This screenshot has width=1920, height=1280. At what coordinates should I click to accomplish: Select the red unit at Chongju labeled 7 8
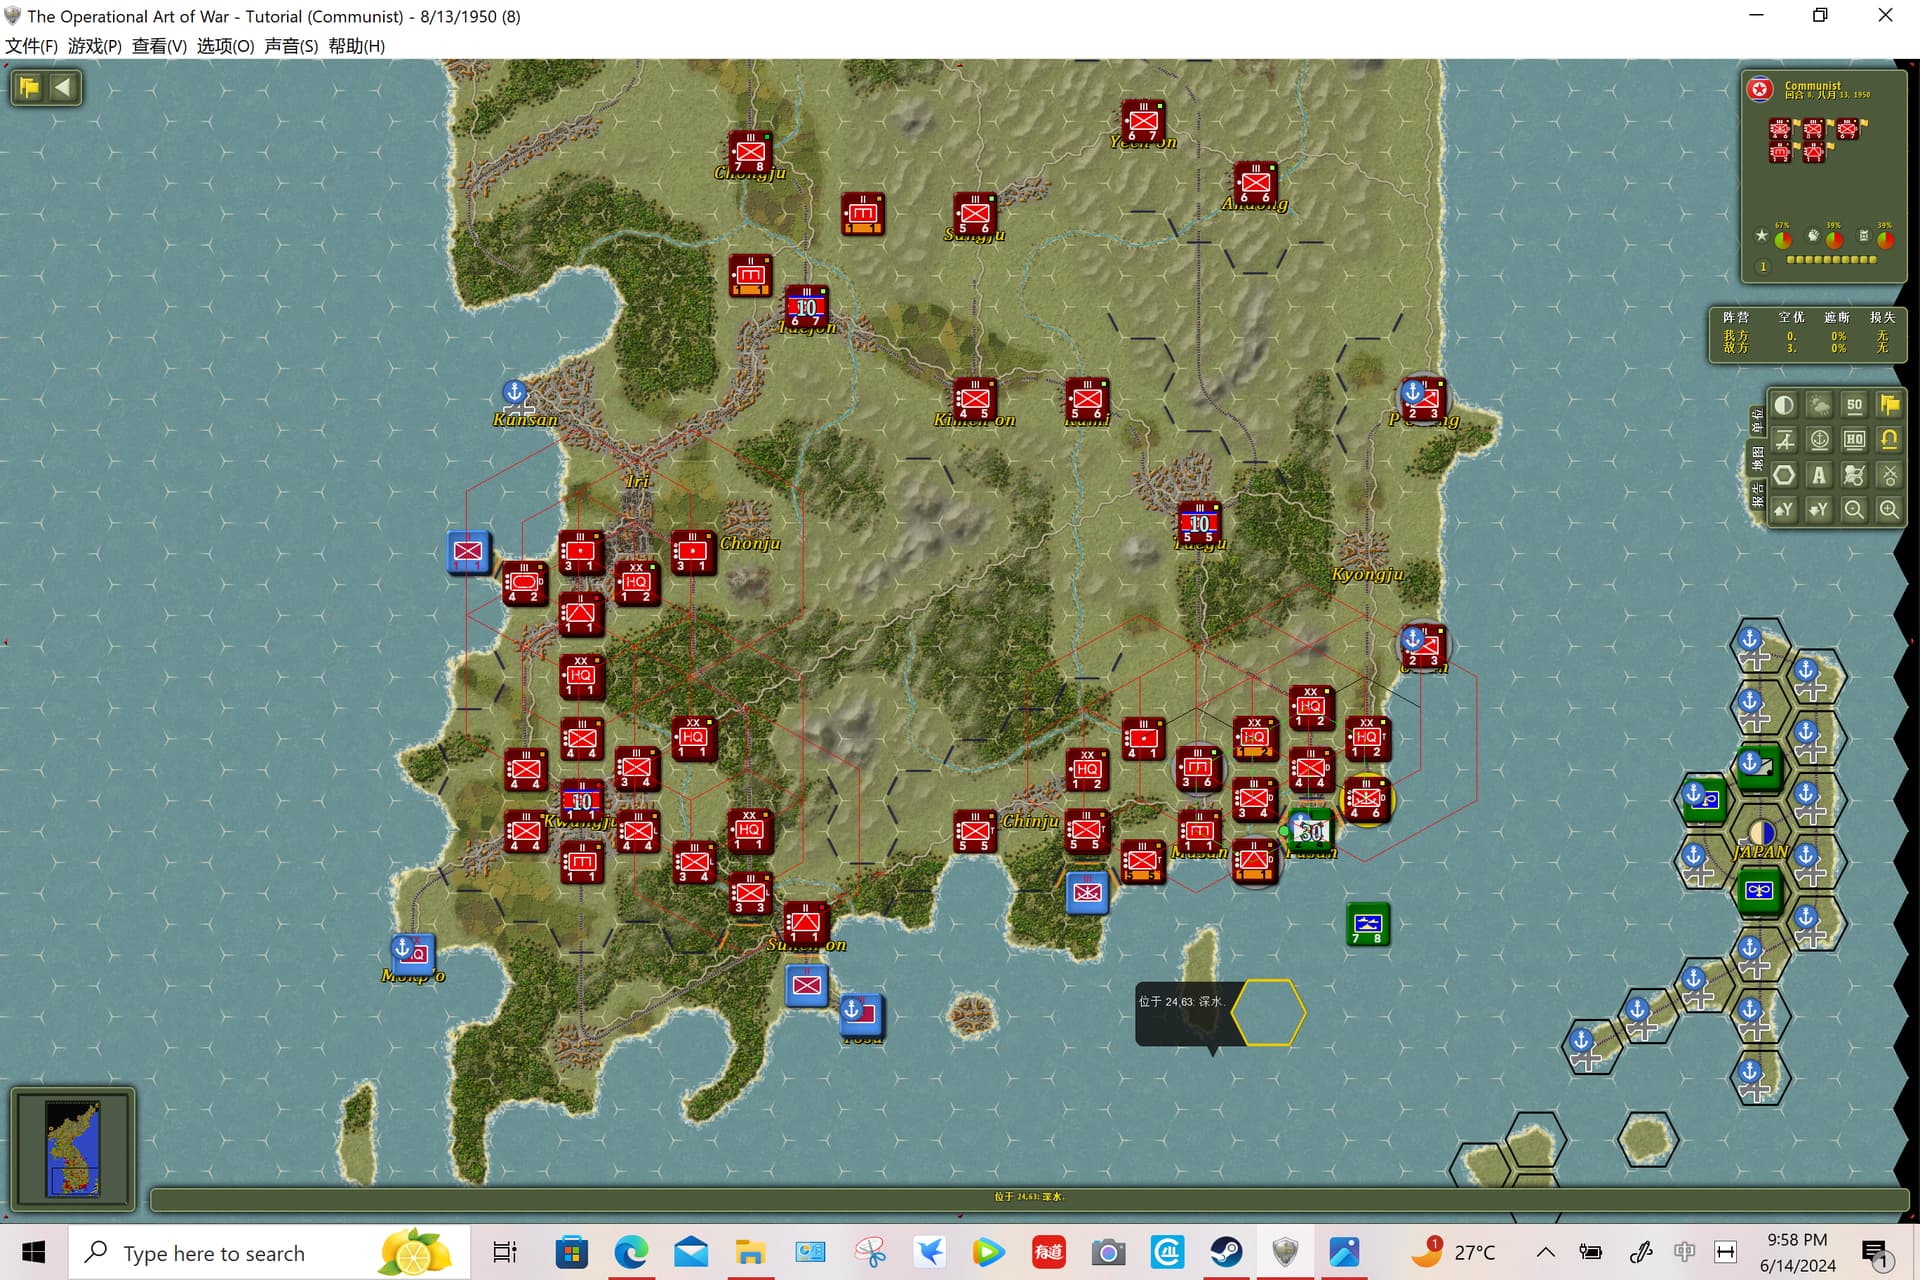[750, 153]
